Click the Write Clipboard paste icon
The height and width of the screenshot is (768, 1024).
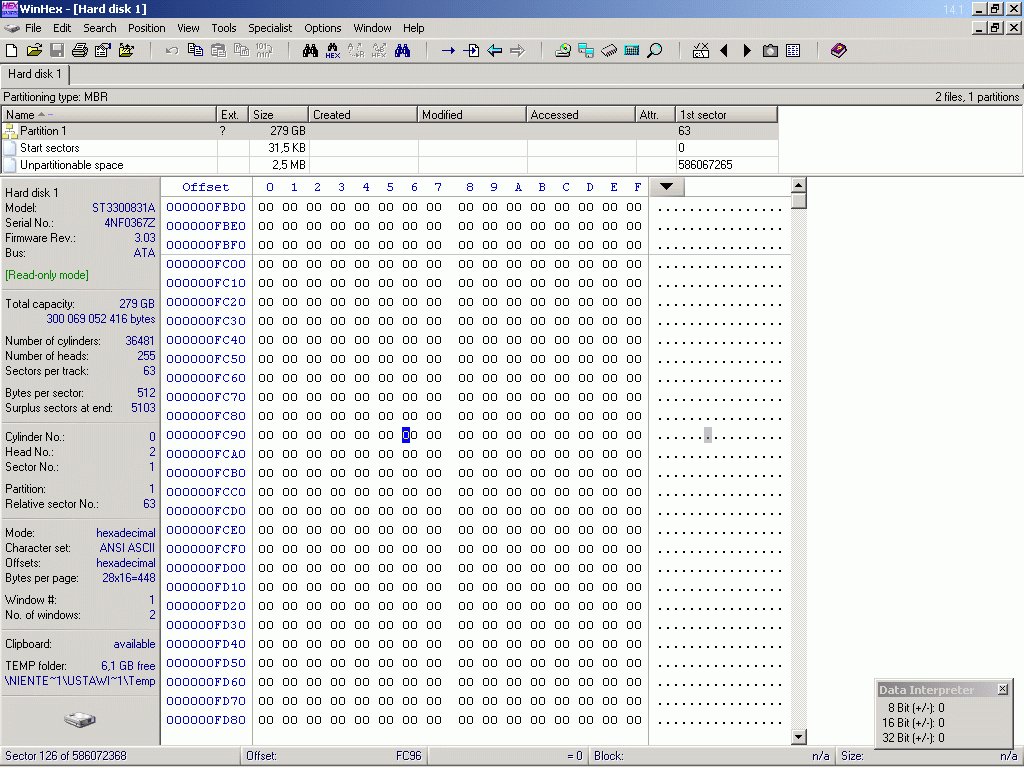click(x=218, y=50)
